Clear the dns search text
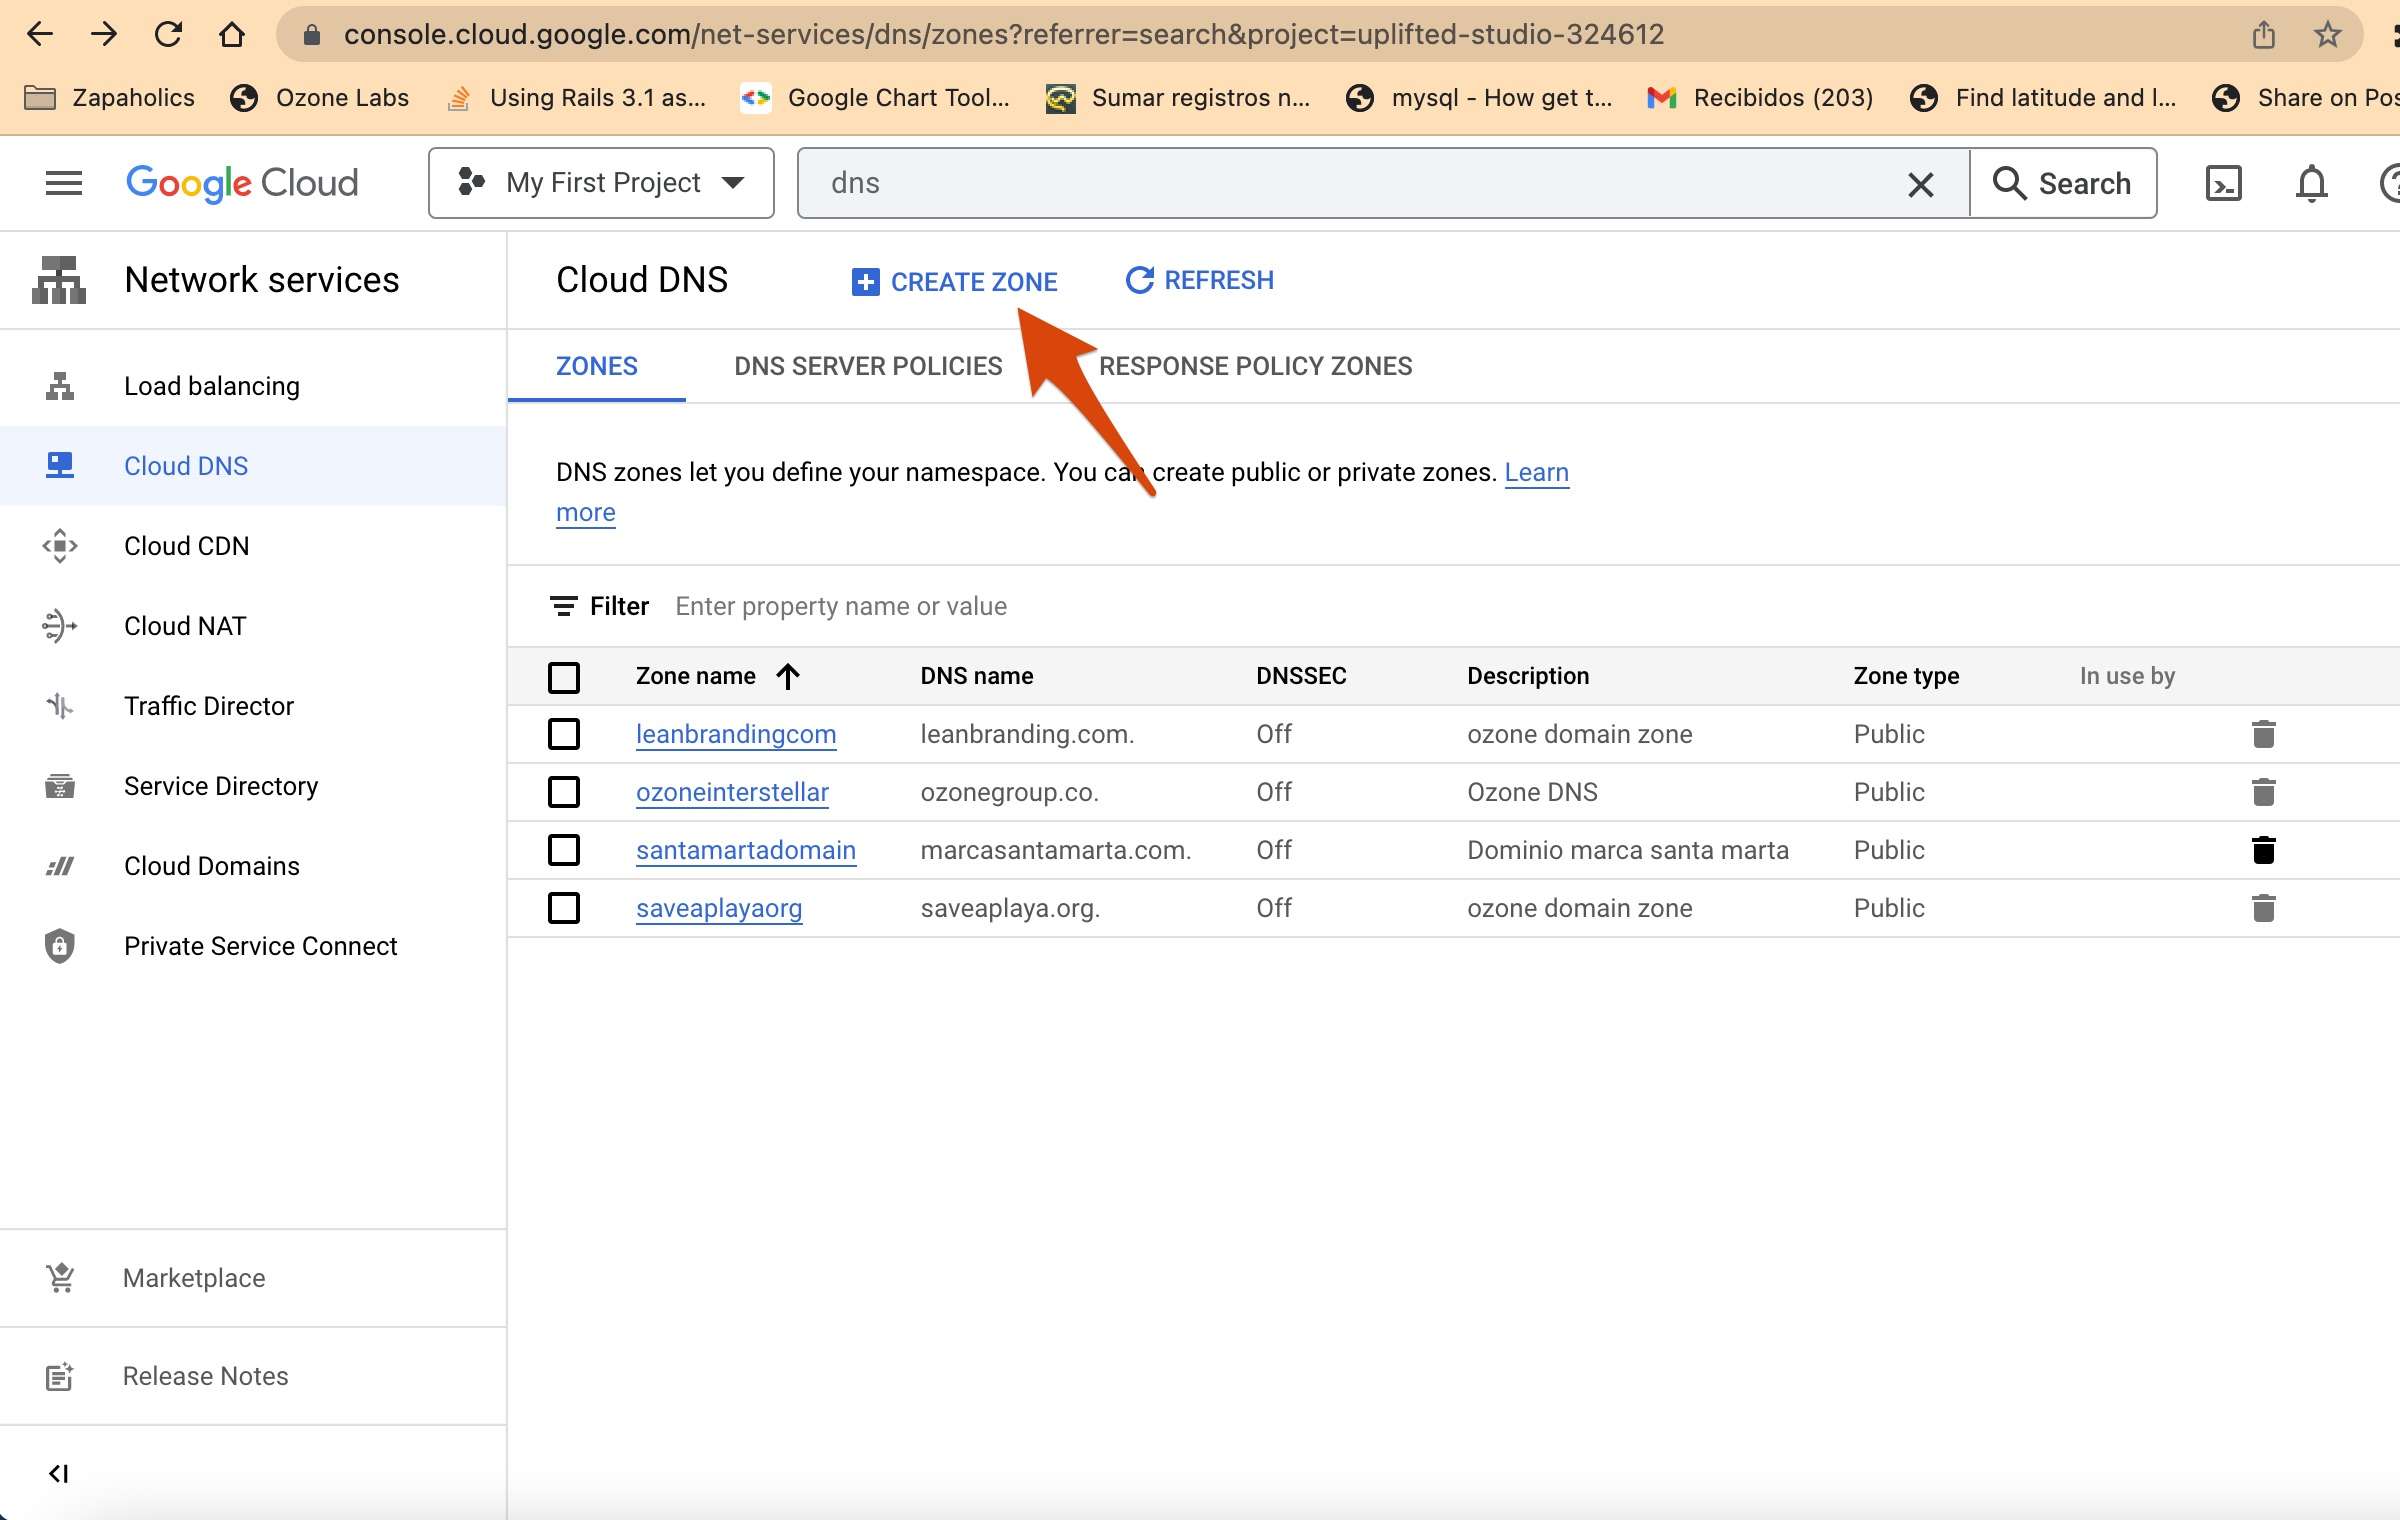This screenshot has width=2400, height=1520. [x=1920, y=184]
